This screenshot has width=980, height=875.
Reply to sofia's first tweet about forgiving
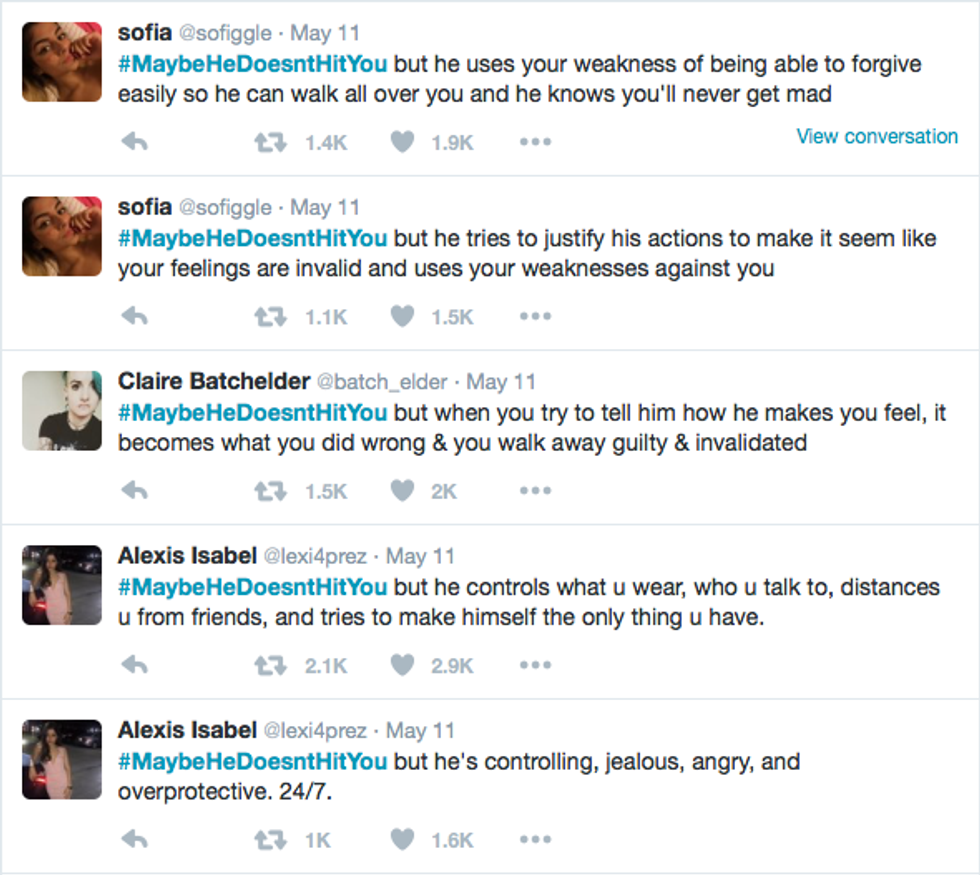point(134,143)
